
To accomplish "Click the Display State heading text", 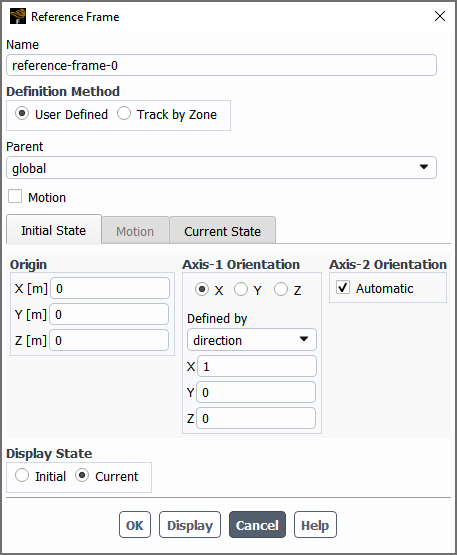I will (49, 453).
